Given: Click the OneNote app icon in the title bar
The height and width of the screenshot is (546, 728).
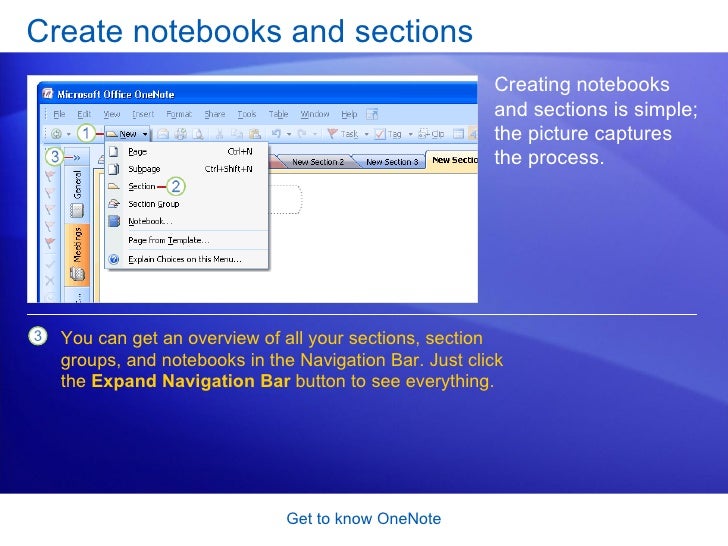Looking at the screenshot, I should click(x=48, y=94).
